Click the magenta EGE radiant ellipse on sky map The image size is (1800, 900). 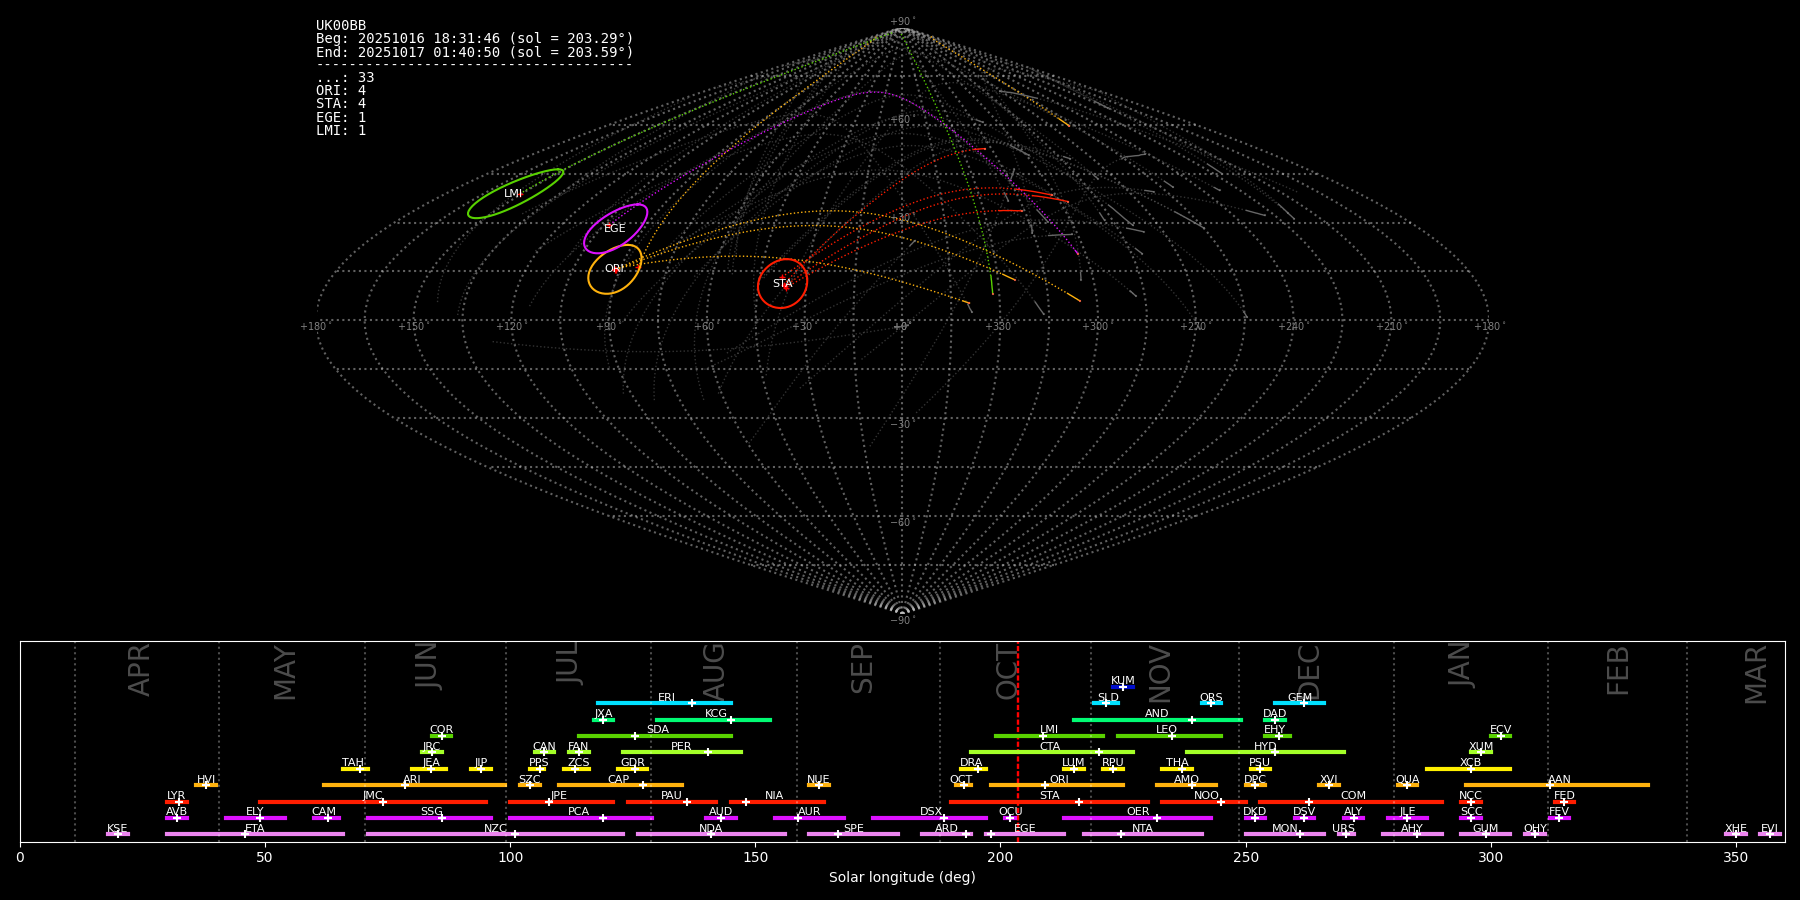coord(615,228)
